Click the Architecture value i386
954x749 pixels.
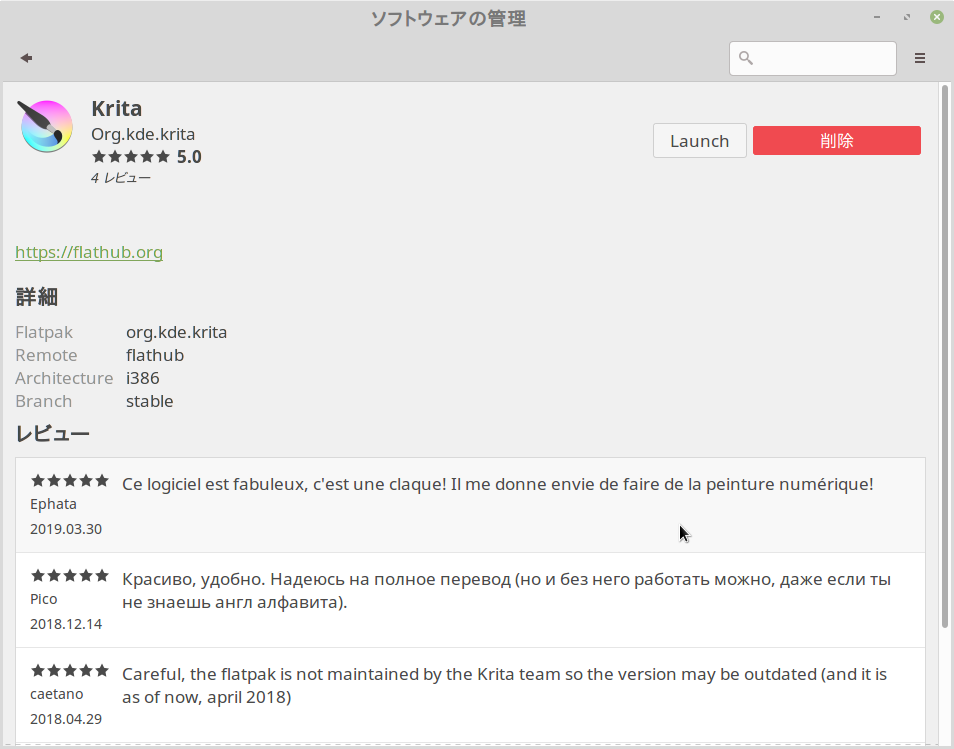pos(143,378)
